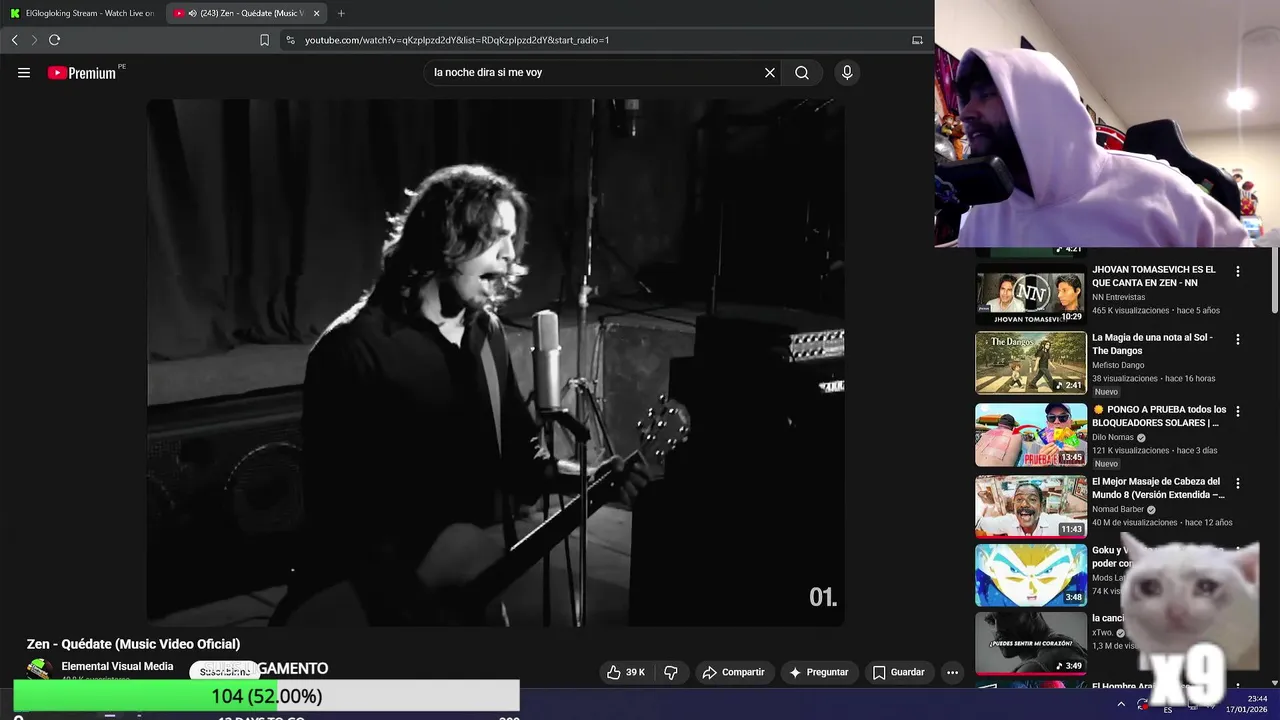Open a new browser tab
The width and height of the screenshot is (1280, 720).
(x=341, y=13)
